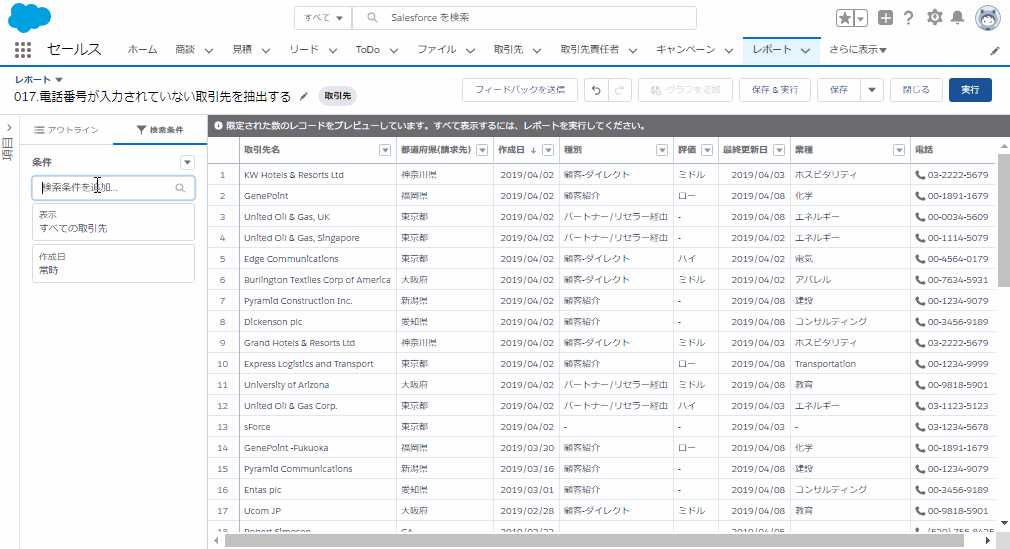
Task: Click the フィードバックを送信 button
Action: [520, 90]
